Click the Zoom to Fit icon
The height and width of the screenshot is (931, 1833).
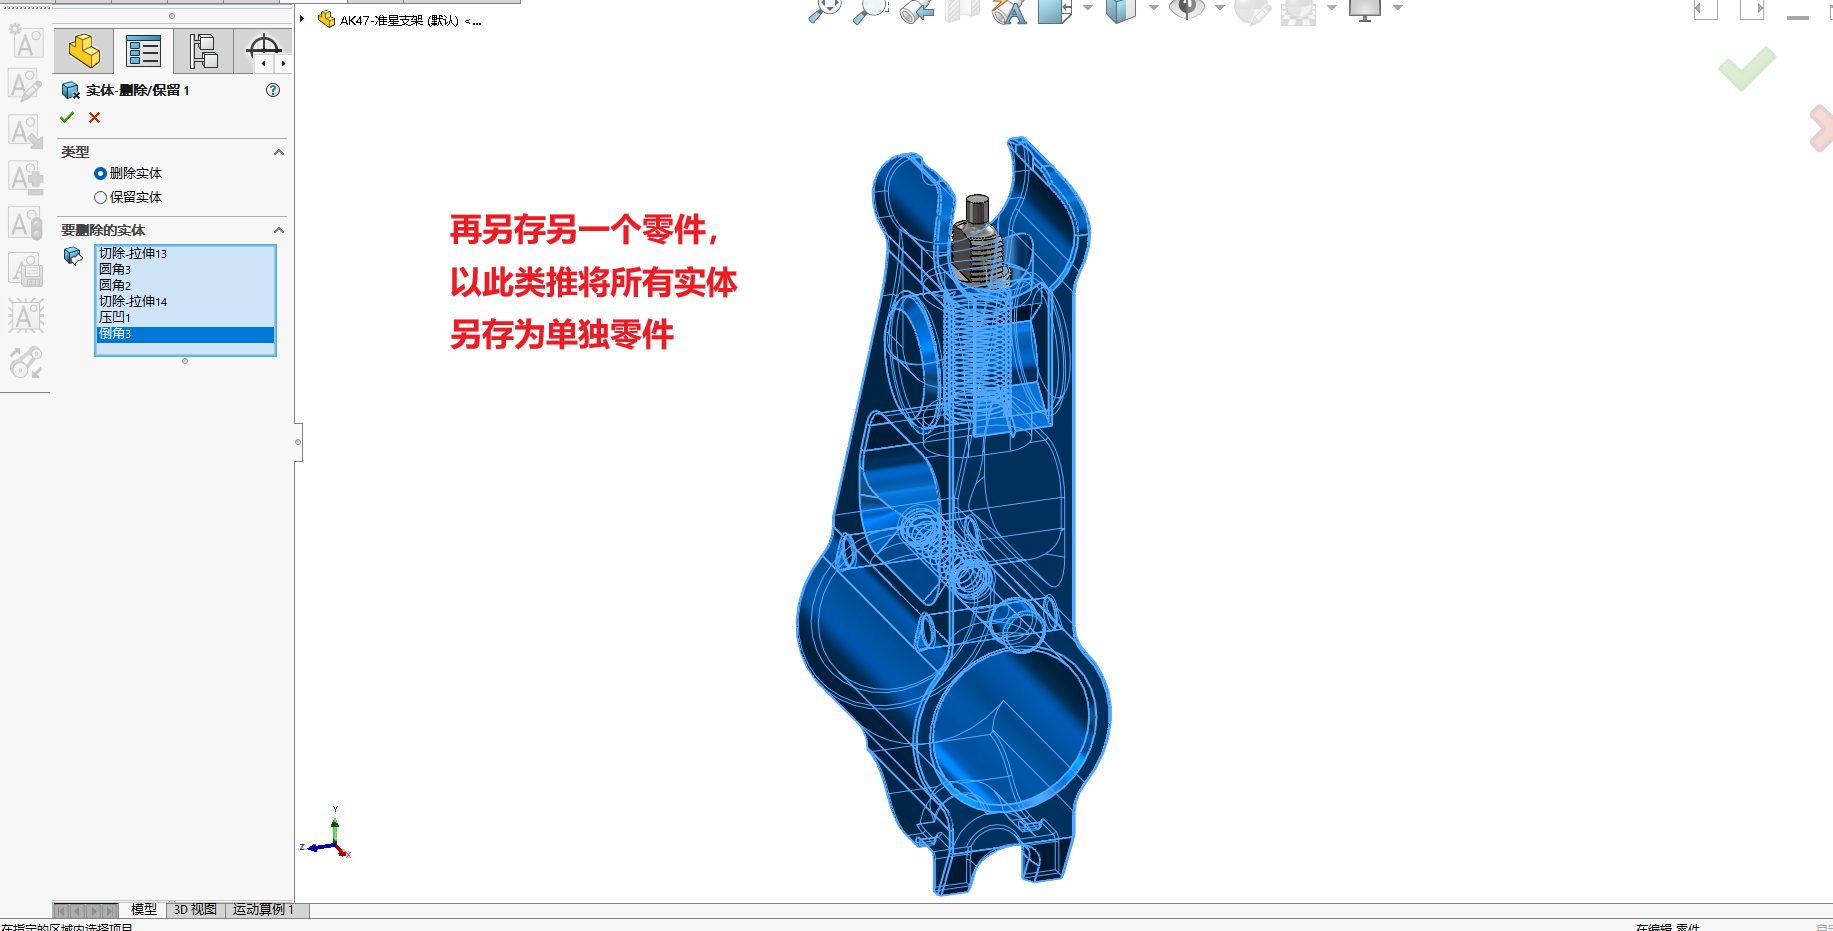coord(825,10)
